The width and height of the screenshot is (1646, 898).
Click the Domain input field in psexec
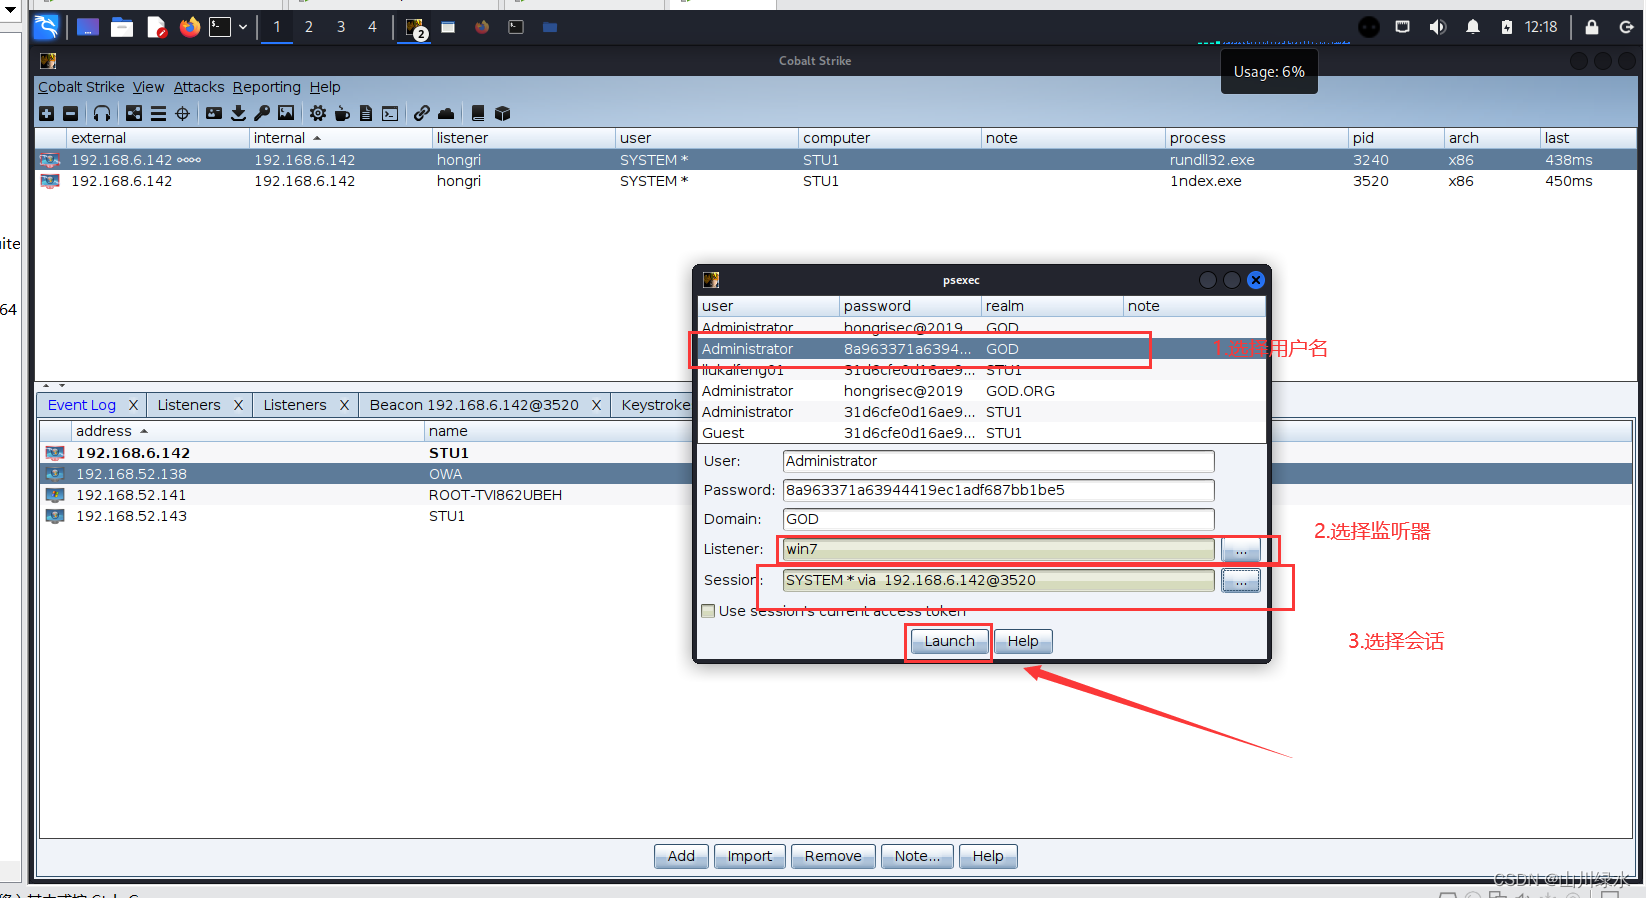pos(998,519)
